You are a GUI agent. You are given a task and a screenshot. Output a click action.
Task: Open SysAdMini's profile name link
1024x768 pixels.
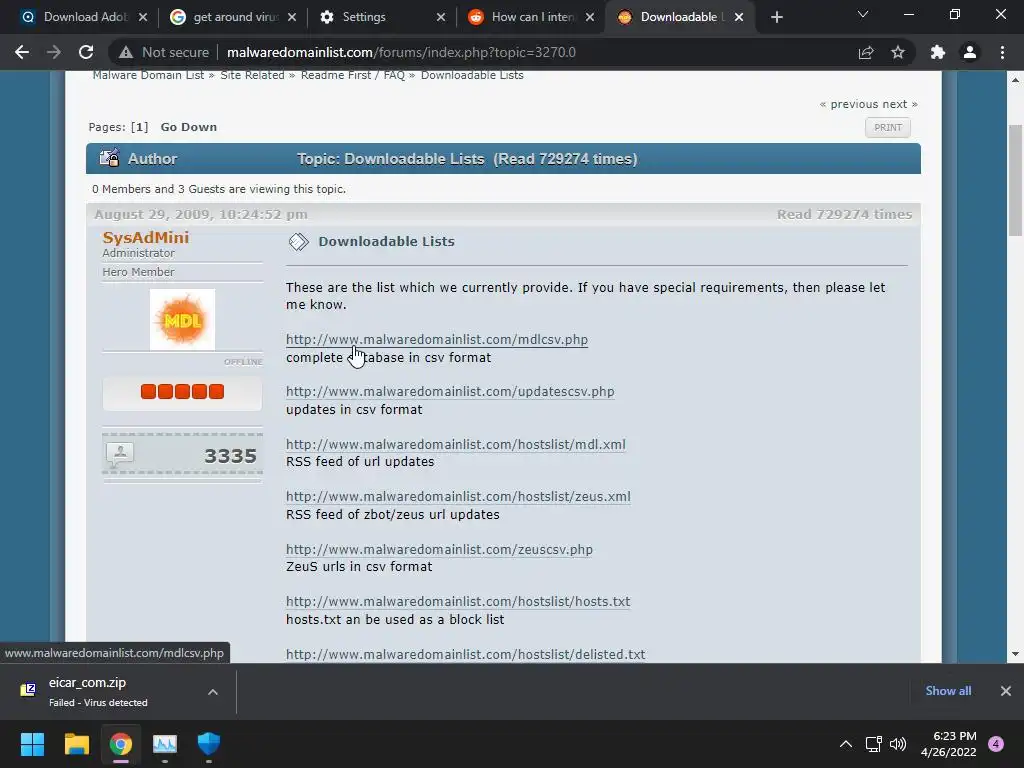146,238
